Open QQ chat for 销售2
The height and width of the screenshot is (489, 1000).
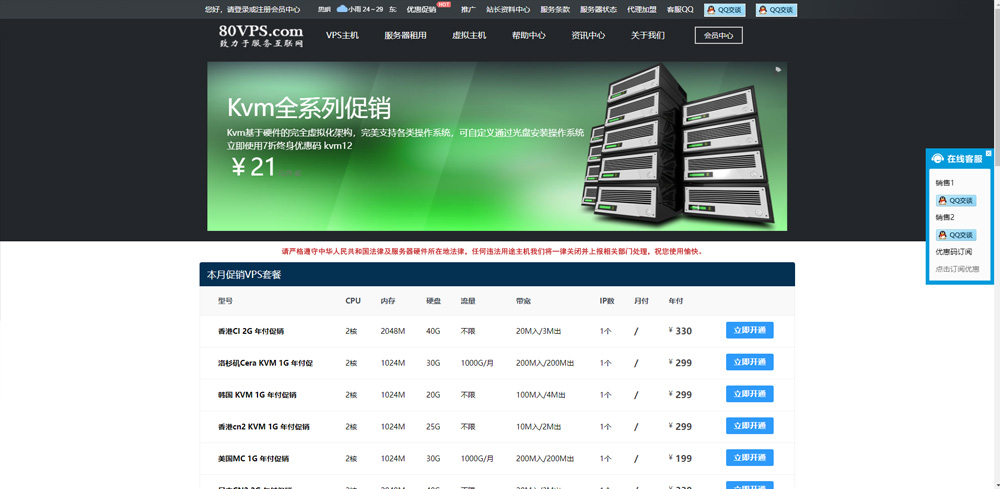955,235
